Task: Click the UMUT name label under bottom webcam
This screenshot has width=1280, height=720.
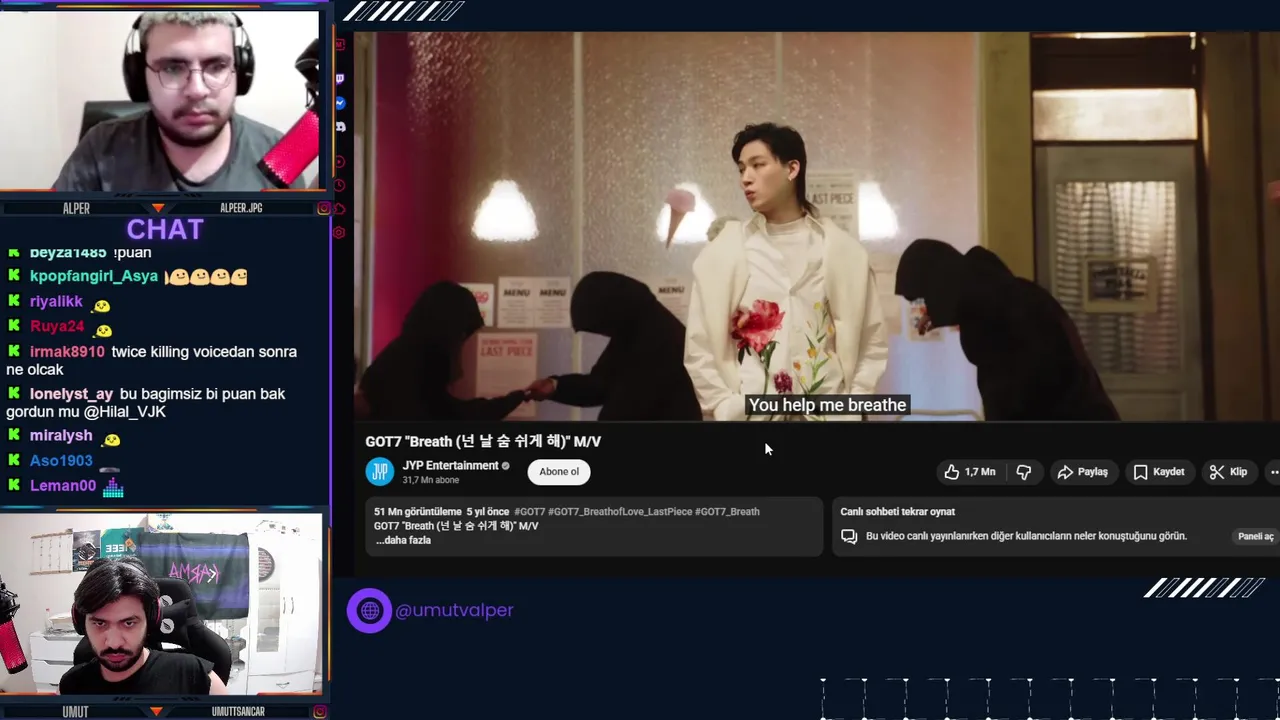Action: 75,711
